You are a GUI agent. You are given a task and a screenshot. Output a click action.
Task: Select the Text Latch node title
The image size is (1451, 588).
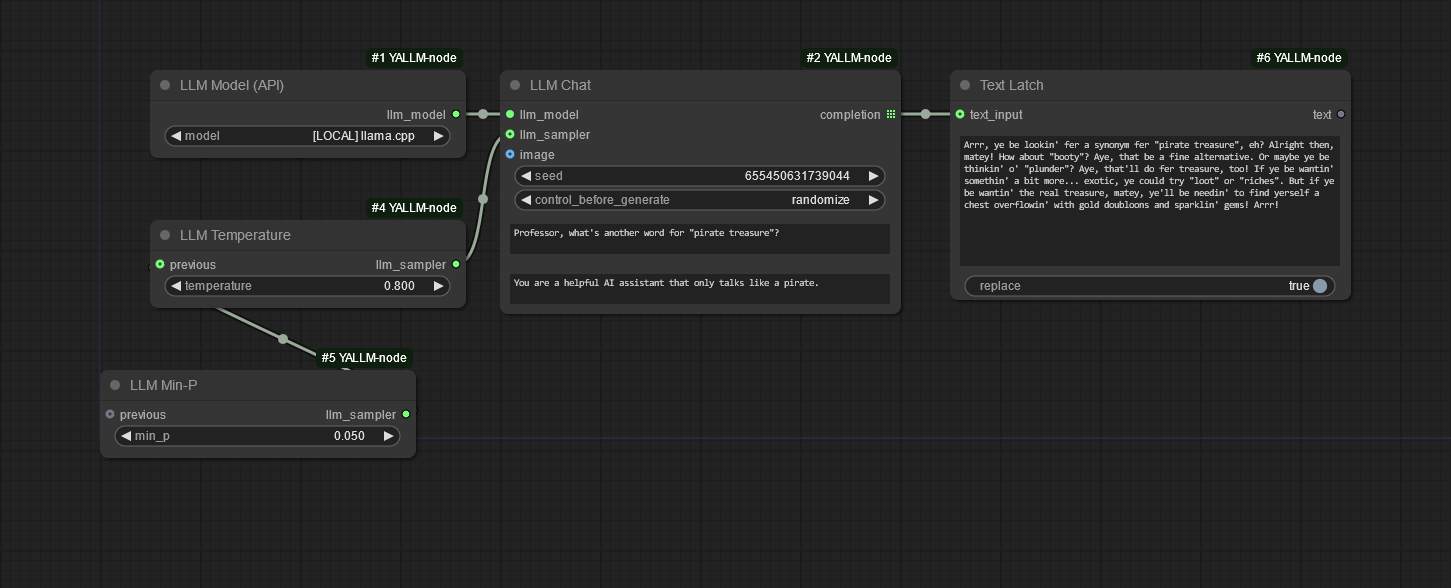(x=1012, y=85)
